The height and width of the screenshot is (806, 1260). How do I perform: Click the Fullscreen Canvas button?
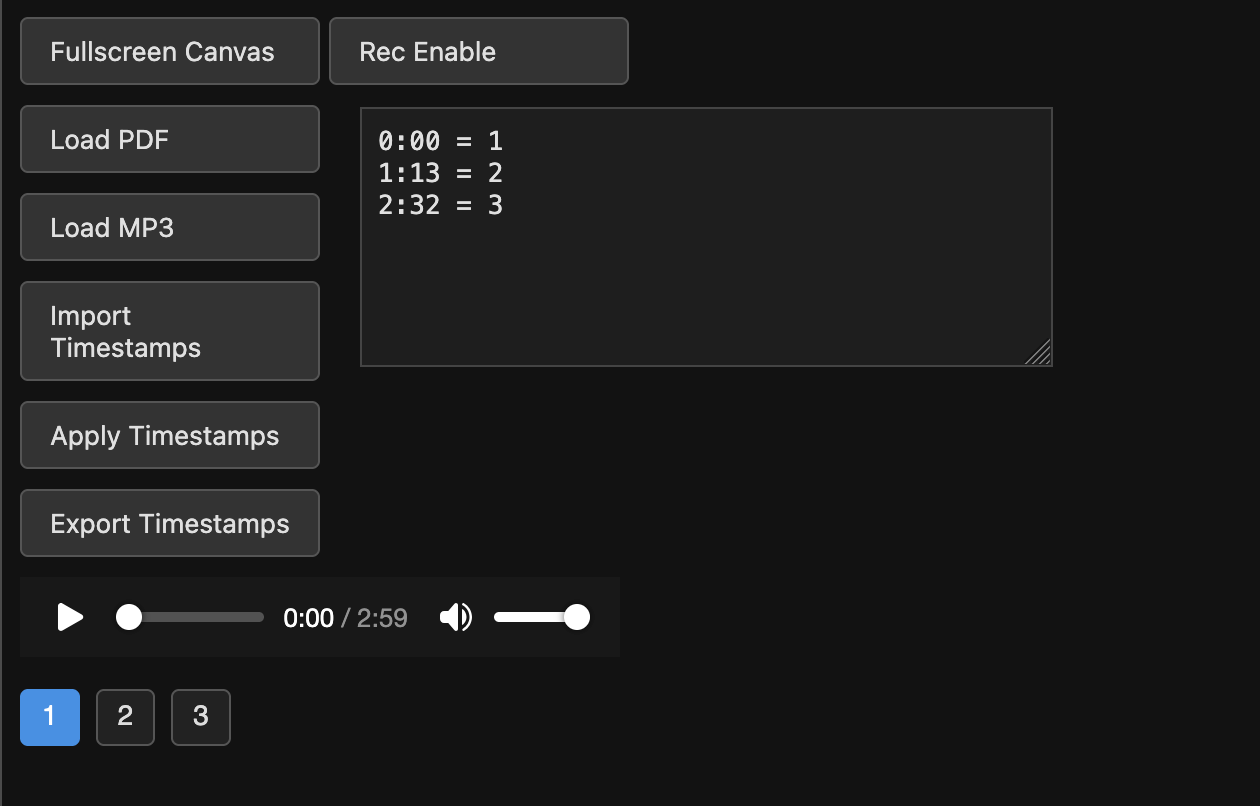tap(170, 51)
